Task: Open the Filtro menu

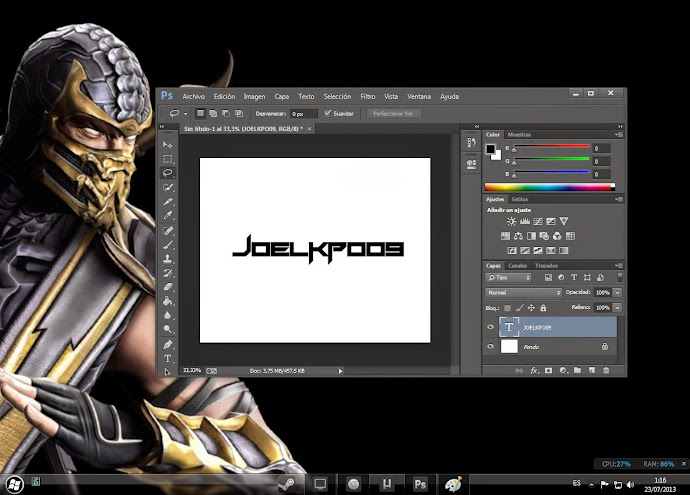Action: 367,96
